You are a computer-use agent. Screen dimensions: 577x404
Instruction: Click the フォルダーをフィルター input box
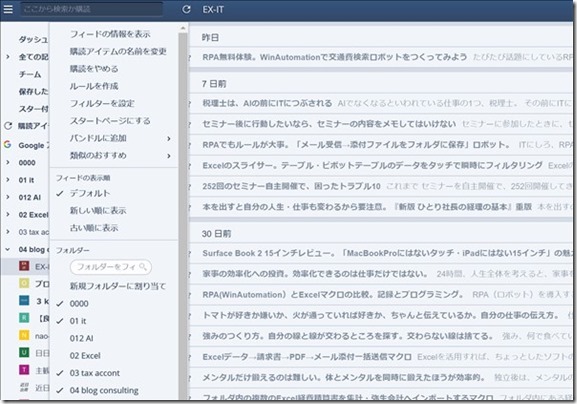[110, 267]
